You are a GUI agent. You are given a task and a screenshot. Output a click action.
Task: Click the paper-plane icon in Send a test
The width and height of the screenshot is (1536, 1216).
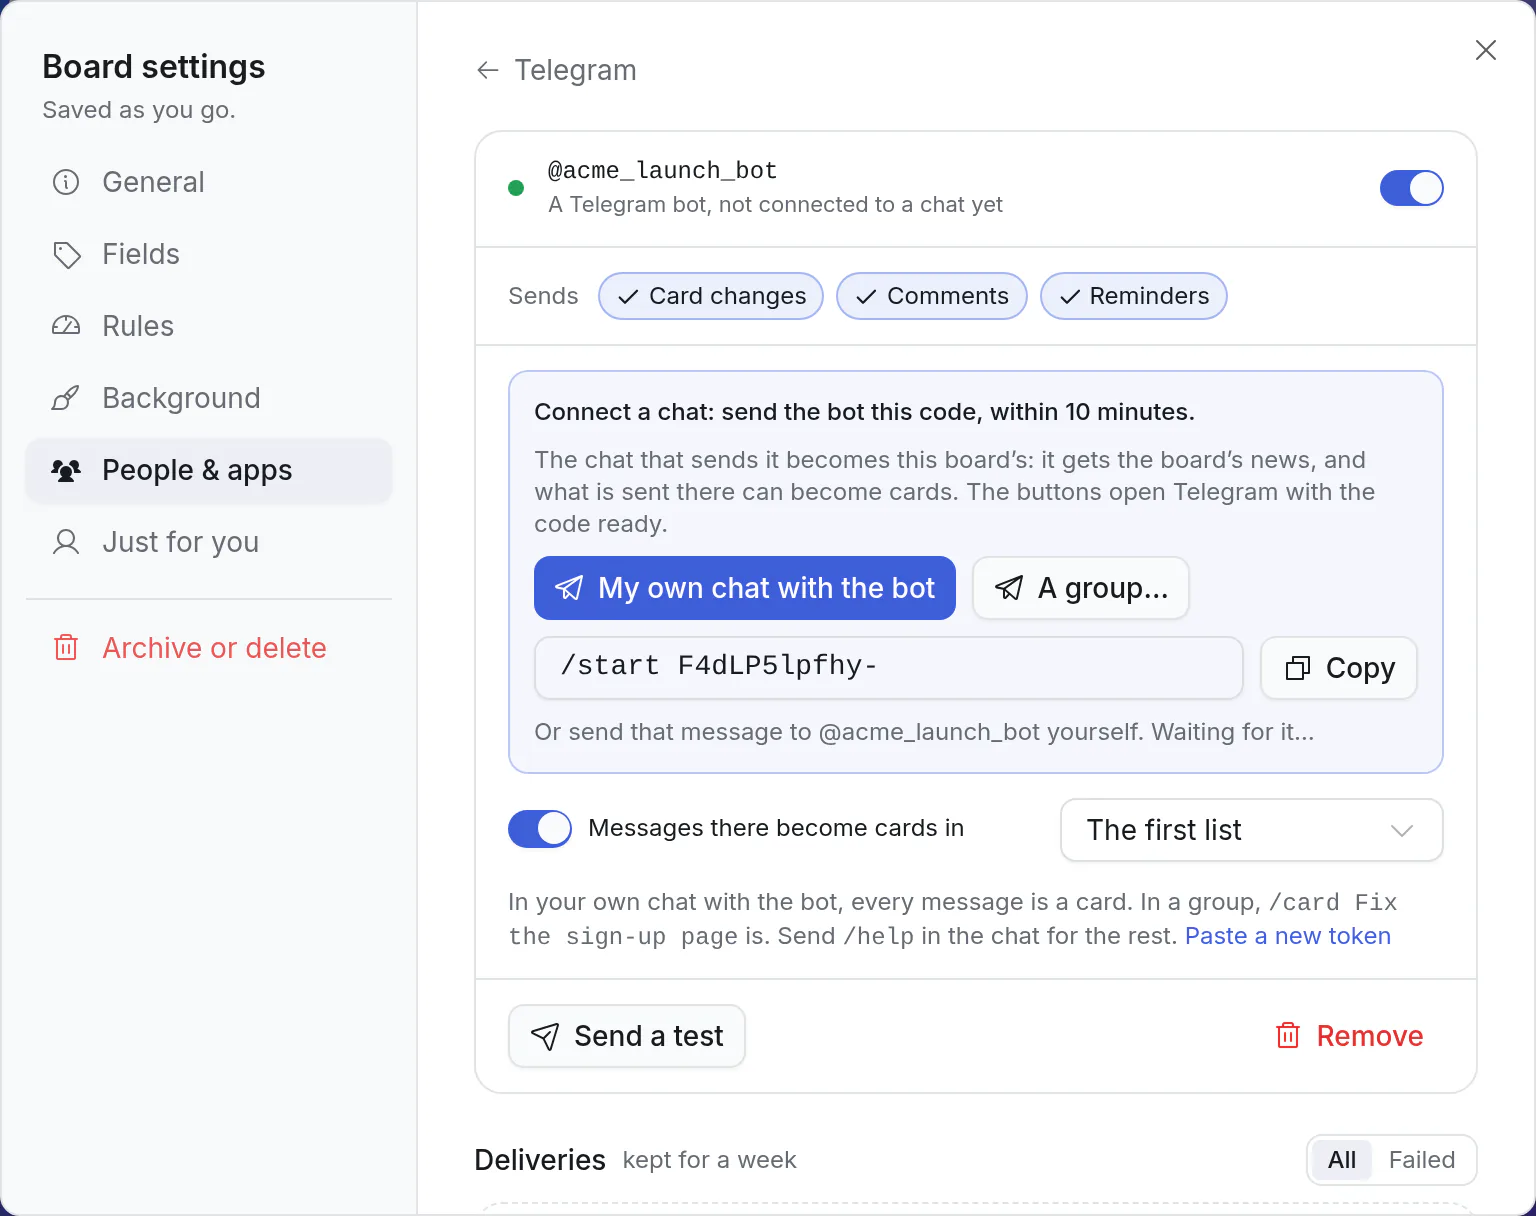pos(545,1036)
